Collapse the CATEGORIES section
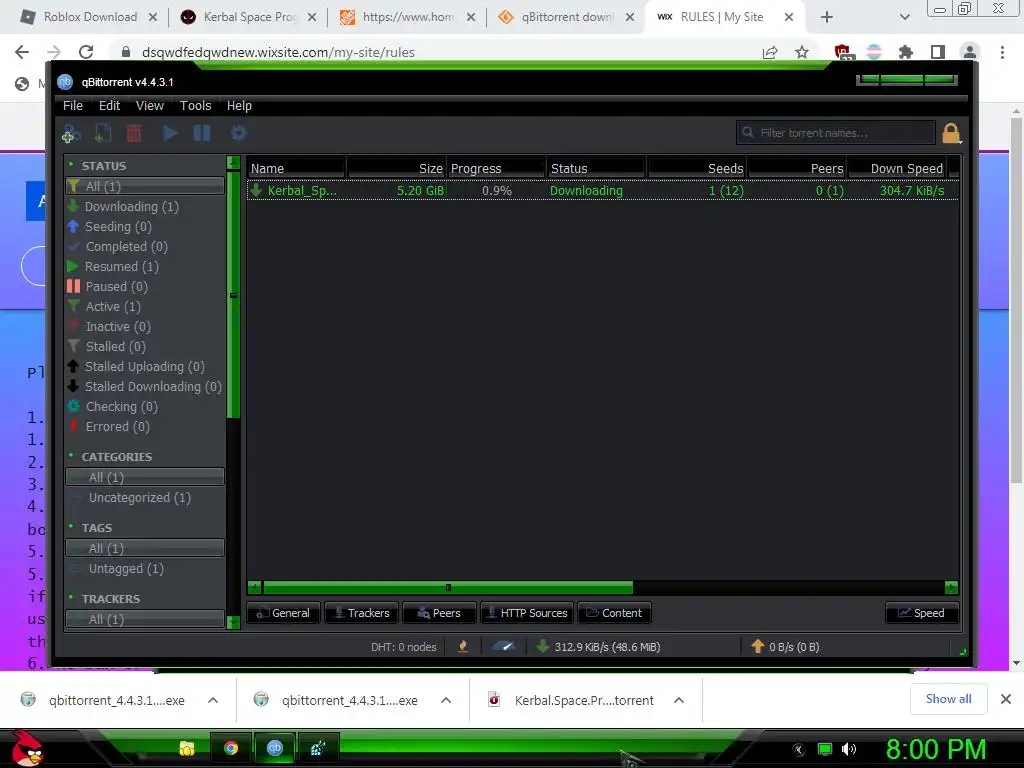 71,456
